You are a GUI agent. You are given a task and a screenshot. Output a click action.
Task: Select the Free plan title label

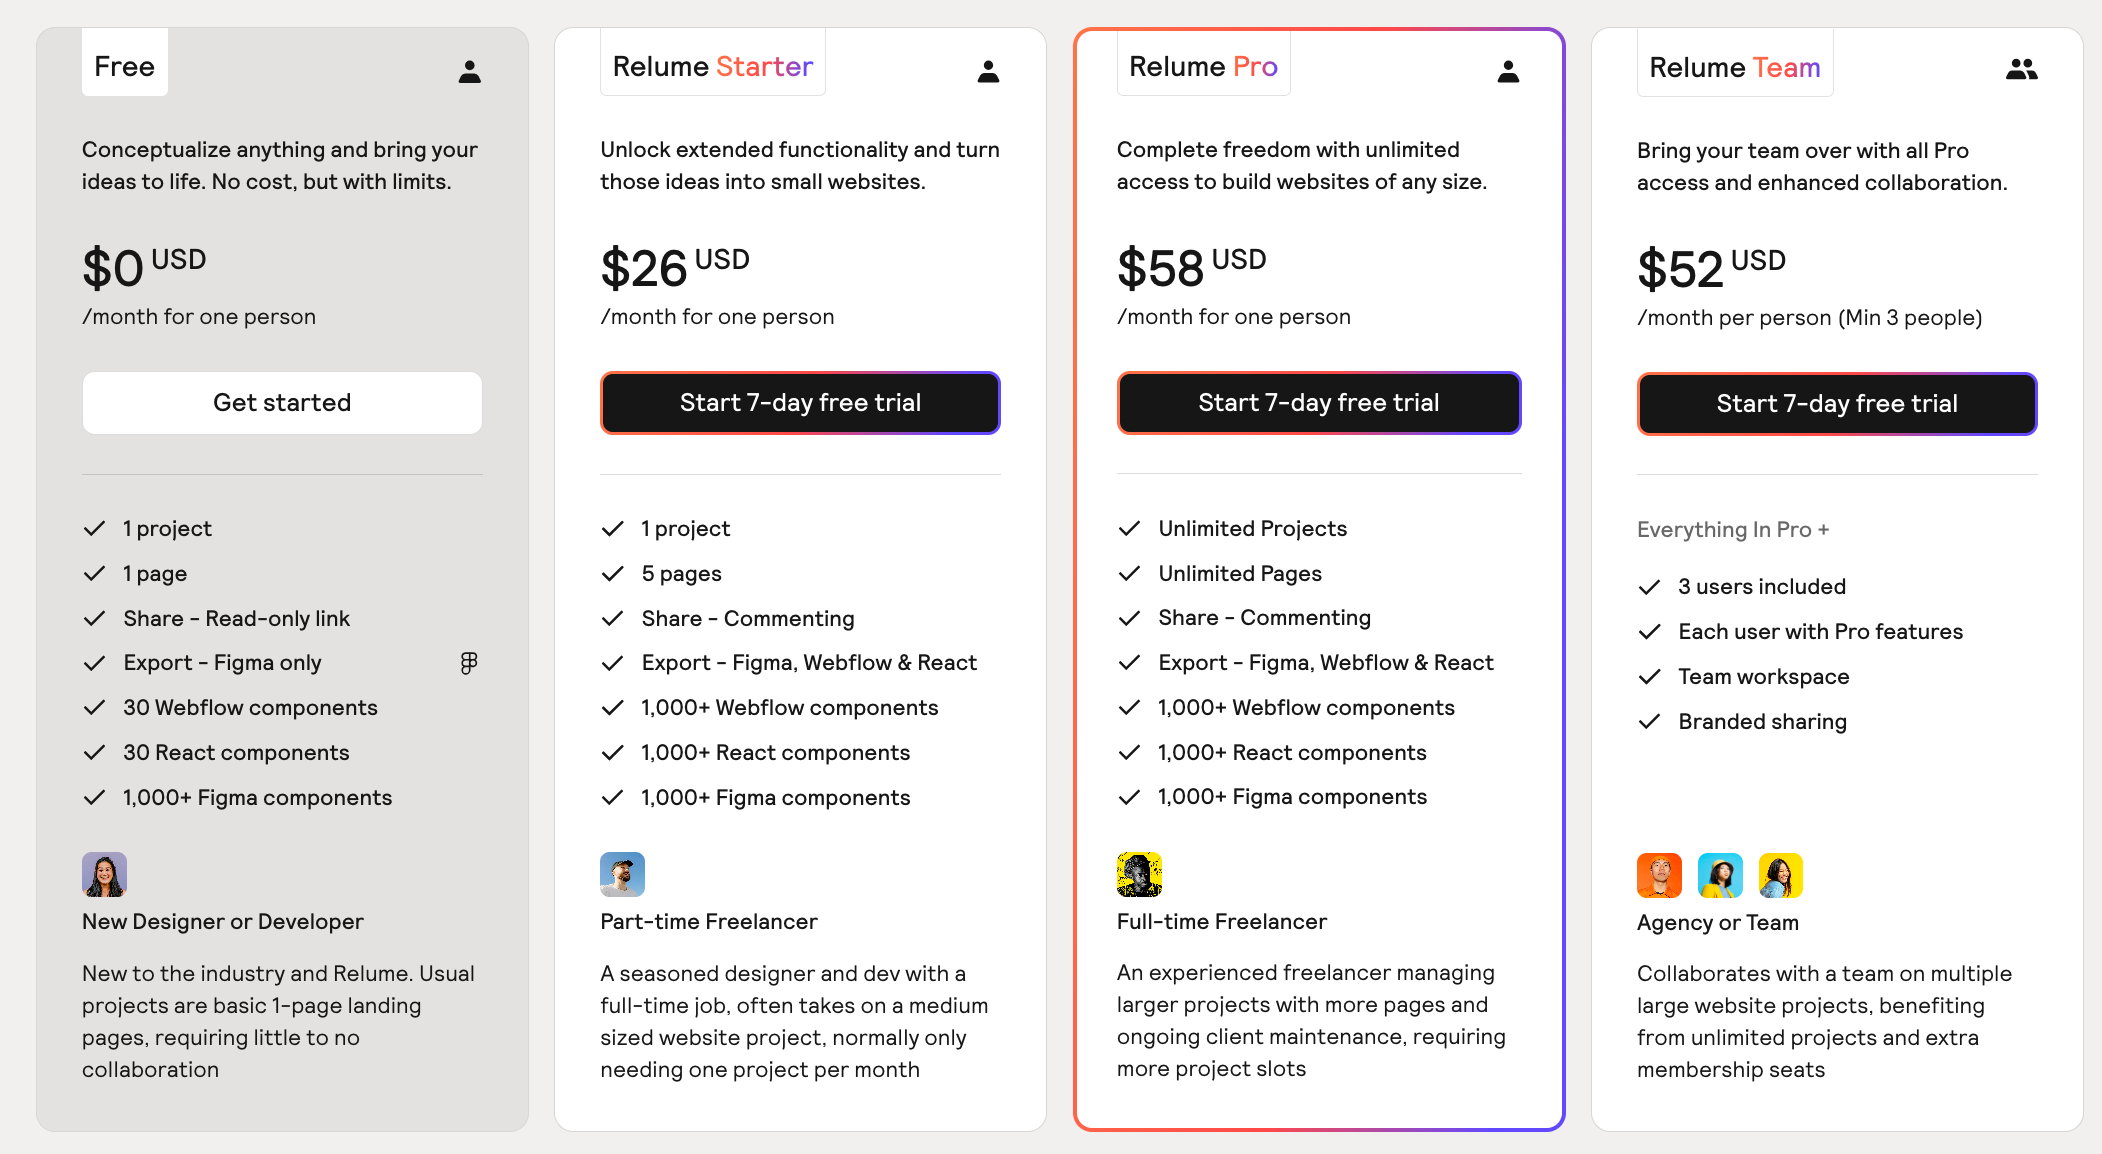124,66
